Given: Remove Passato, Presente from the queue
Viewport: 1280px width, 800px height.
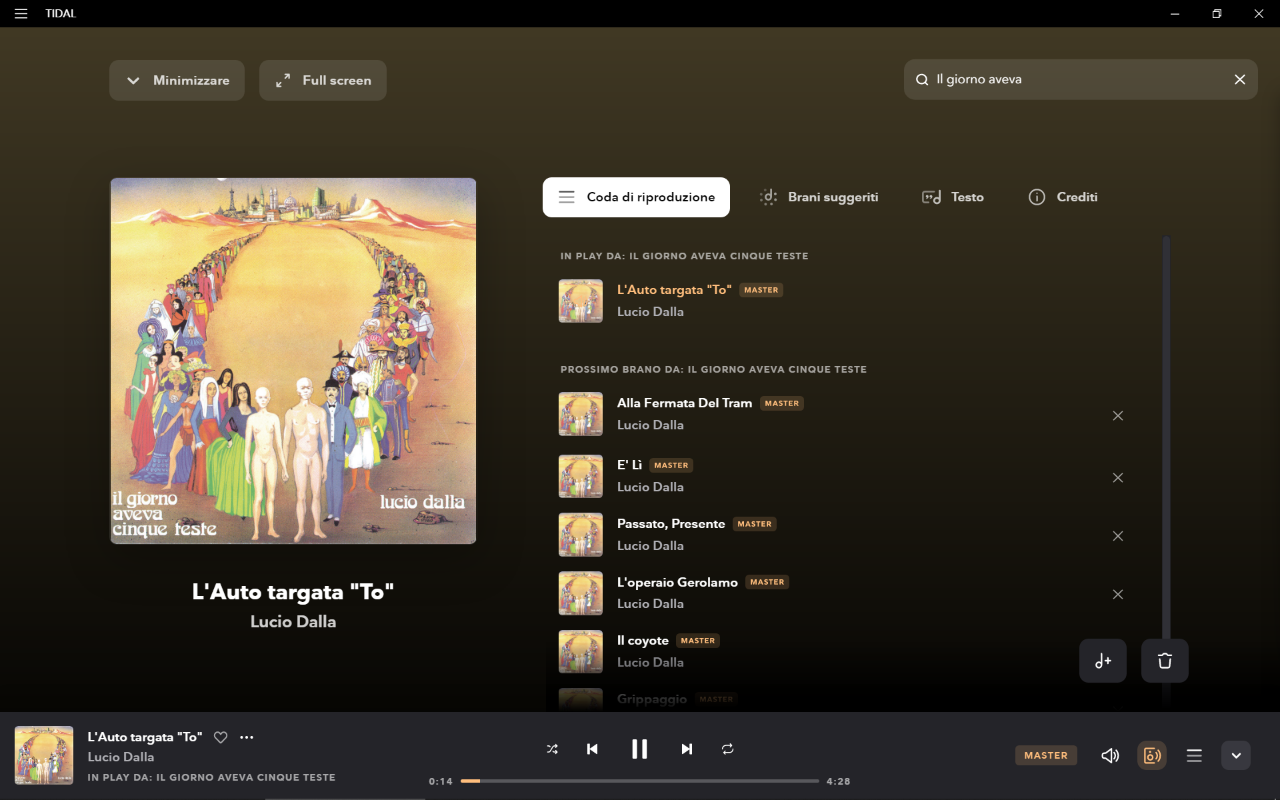Looking at the screenshot, I should coord(1118,536).
